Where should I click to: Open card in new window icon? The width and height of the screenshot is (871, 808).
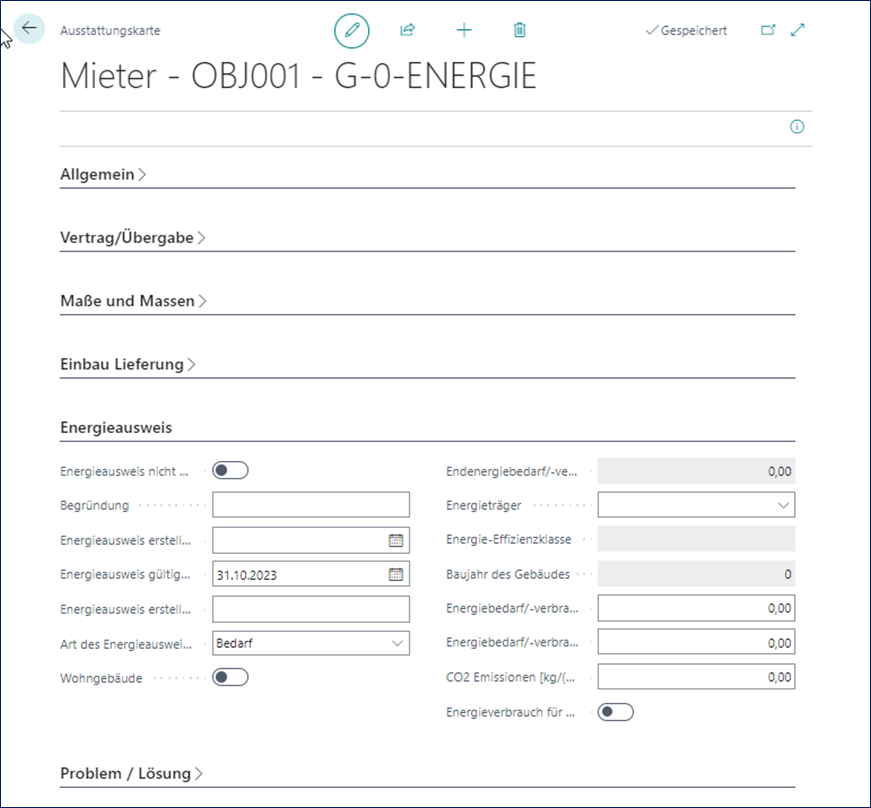click(768, 30)
